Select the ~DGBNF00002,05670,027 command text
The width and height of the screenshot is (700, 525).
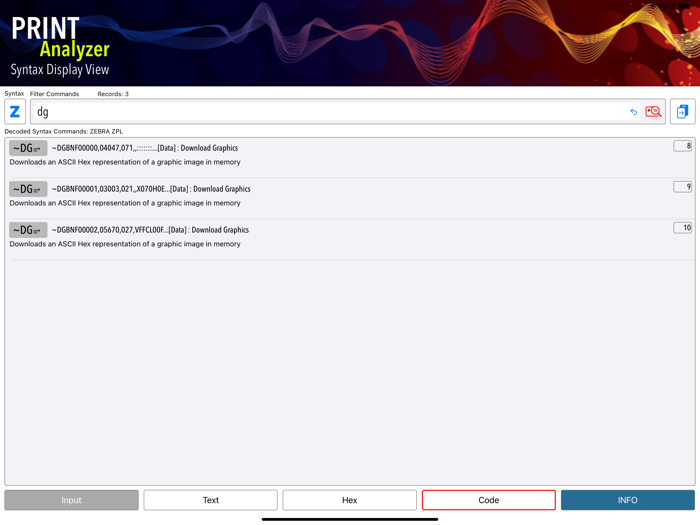point(150,230)
